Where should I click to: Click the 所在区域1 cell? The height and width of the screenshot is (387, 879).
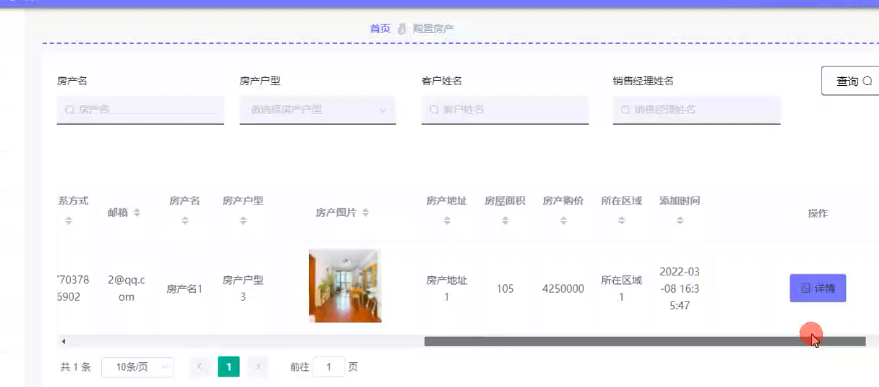click(x=622, y=288)
